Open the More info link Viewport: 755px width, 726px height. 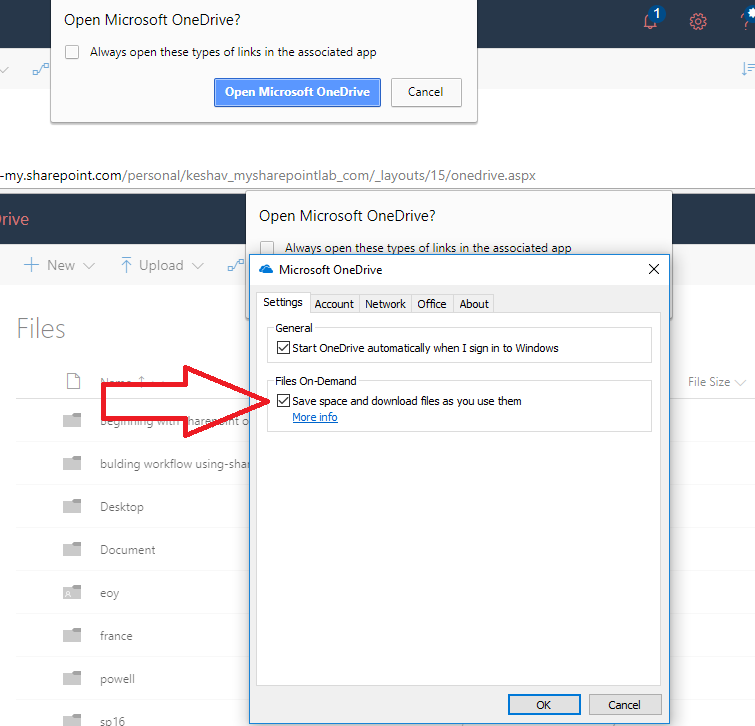coord(315,417)
